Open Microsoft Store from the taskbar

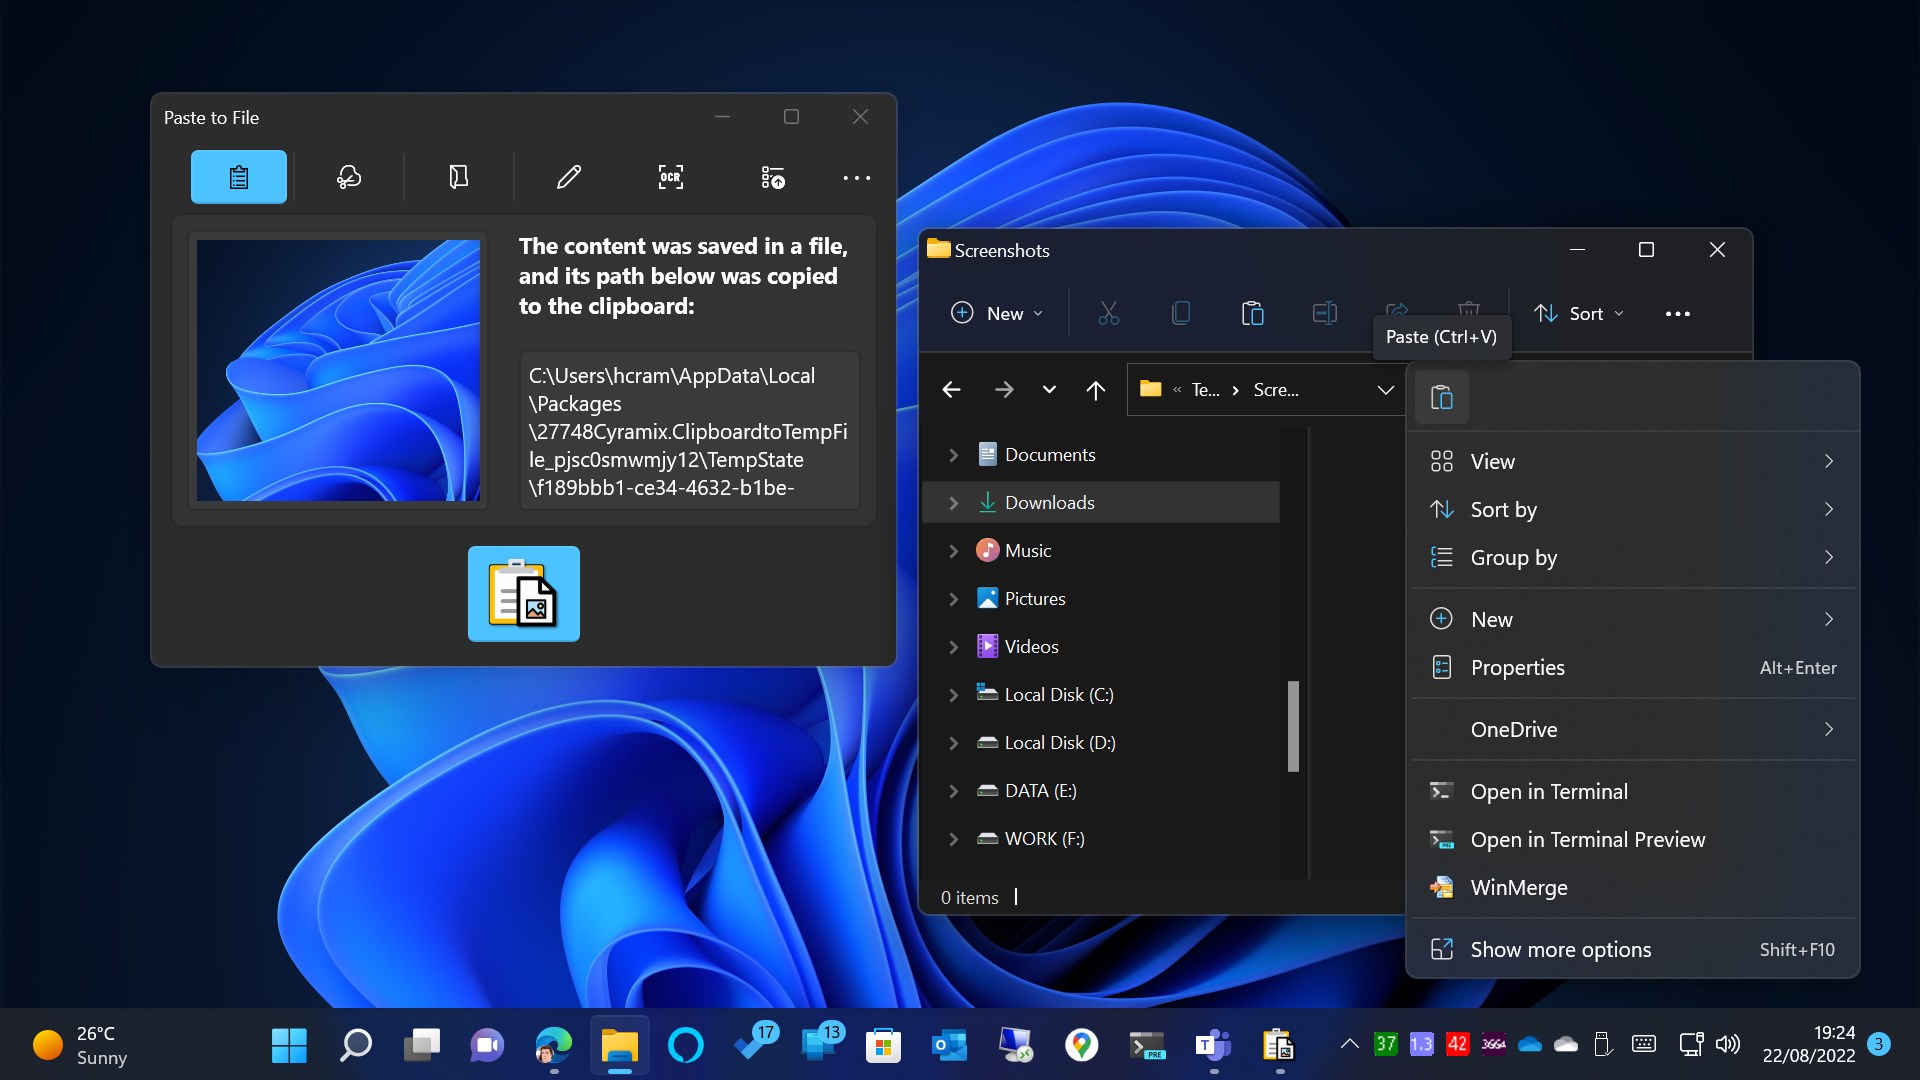pyautogui.click(x=883, y=1045)
